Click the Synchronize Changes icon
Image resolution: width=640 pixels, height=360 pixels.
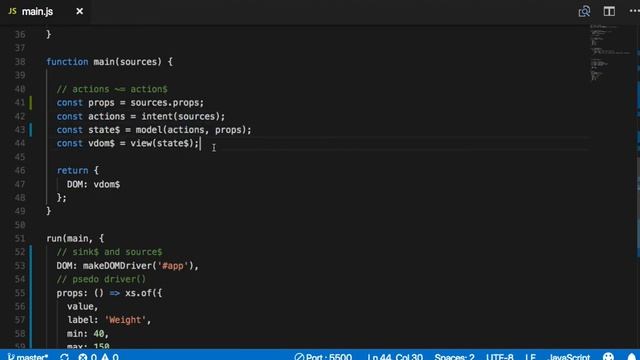point(64,356)
